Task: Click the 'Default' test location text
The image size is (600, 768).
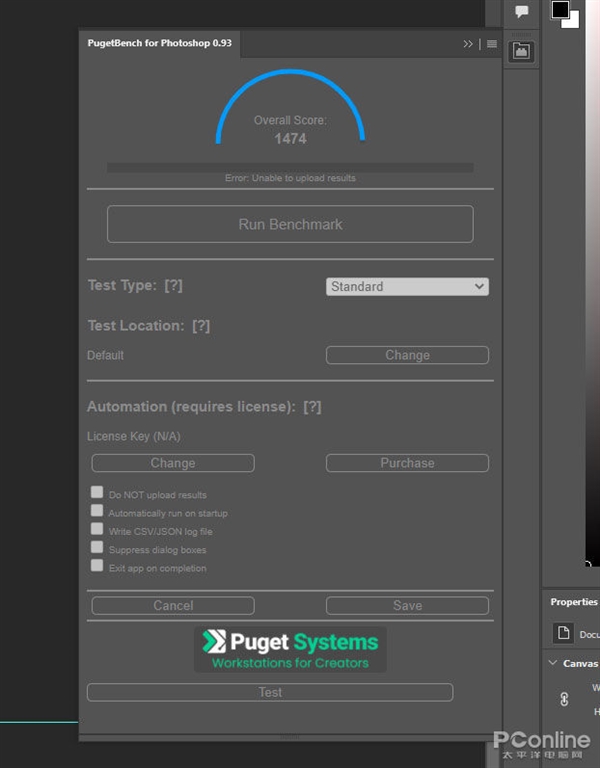Action: click(105, 355)
